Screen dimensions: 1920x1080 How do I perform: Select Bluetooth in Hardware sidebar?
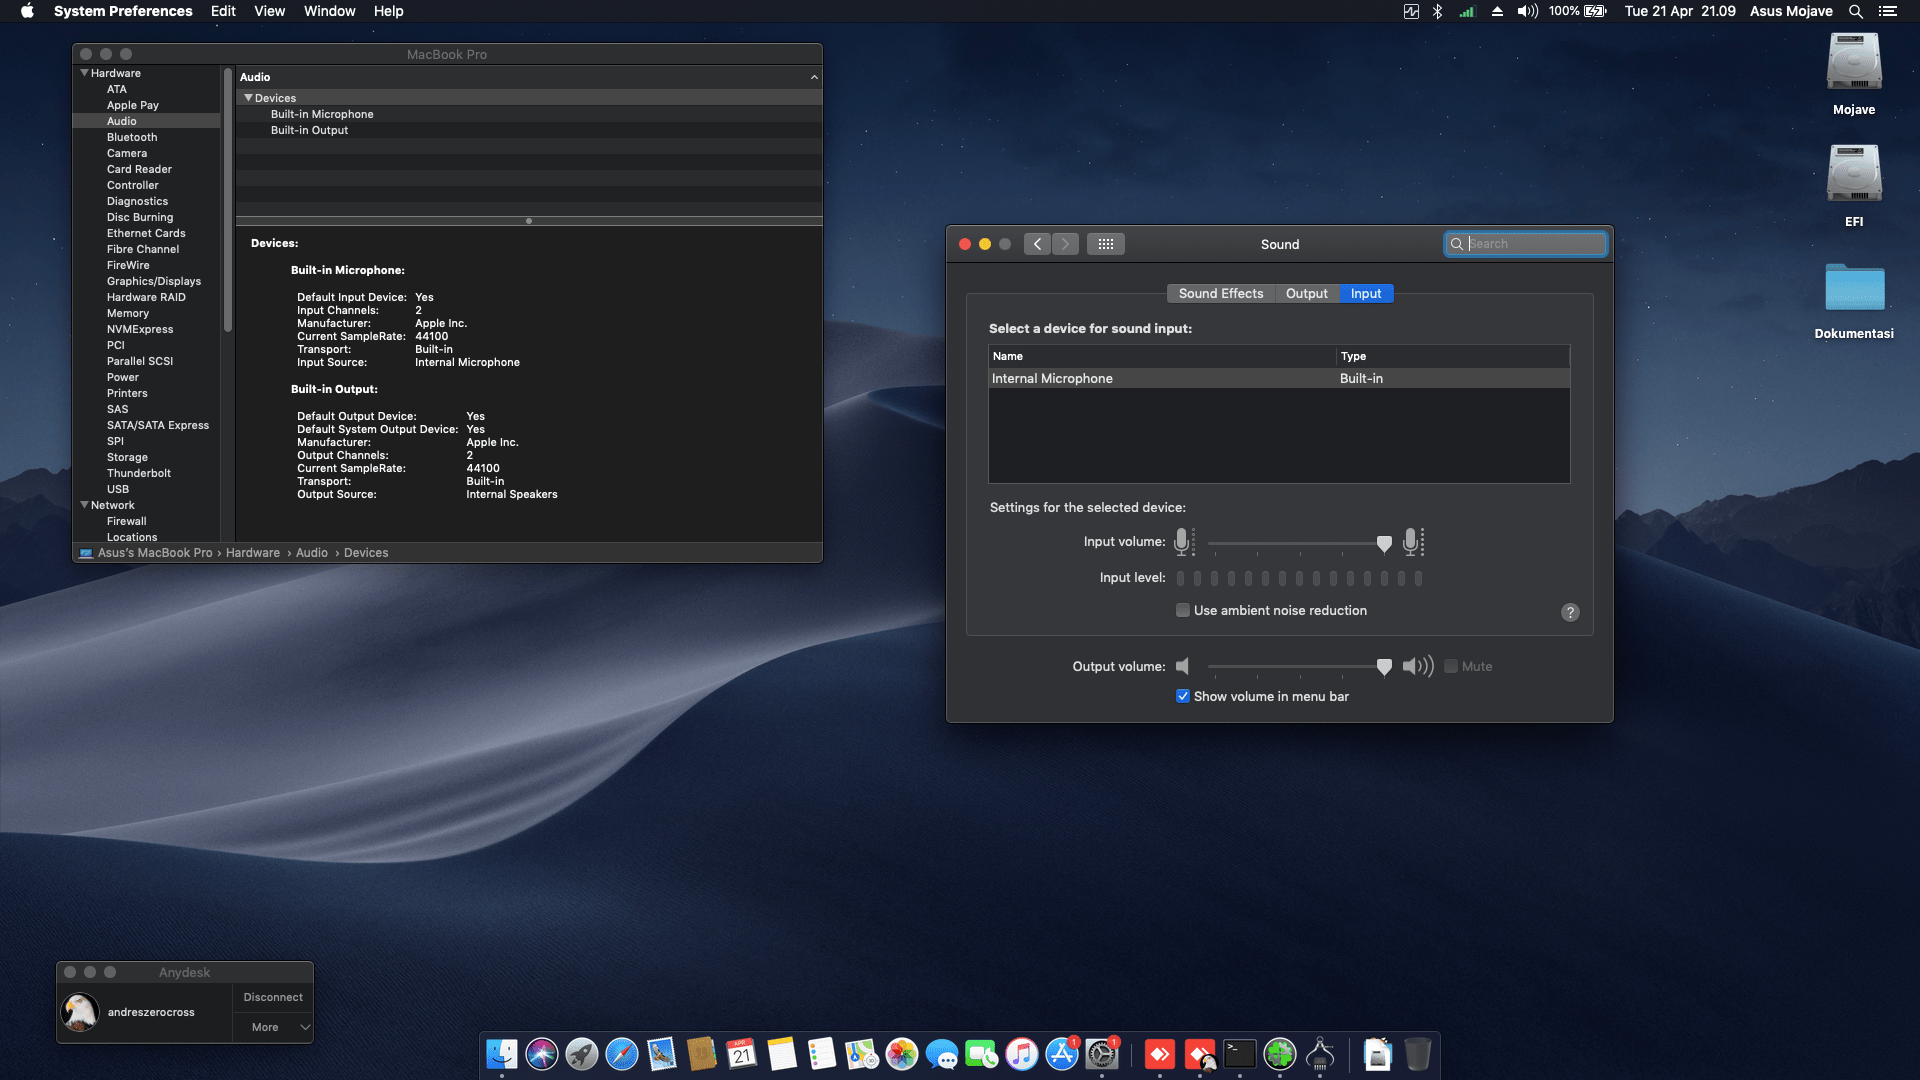(132, 137)
